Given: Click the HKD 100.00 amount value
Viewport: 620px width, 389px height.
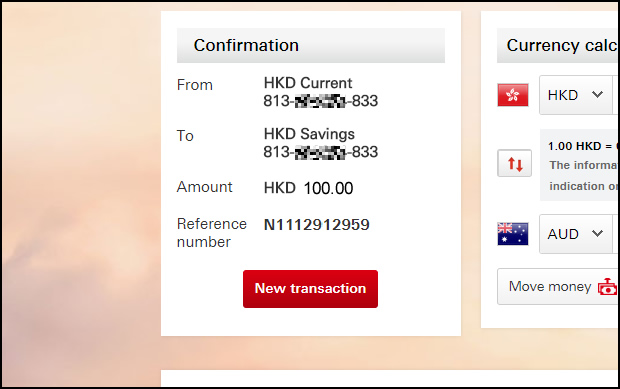Looking at the screenshot, I should [x=308, y=188].
